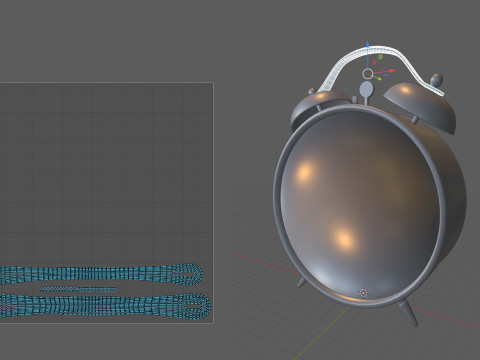Select the top UV island in UV editor
Image resolution: width=480 pixels, height=360 pixels.
tap(101, 274)
